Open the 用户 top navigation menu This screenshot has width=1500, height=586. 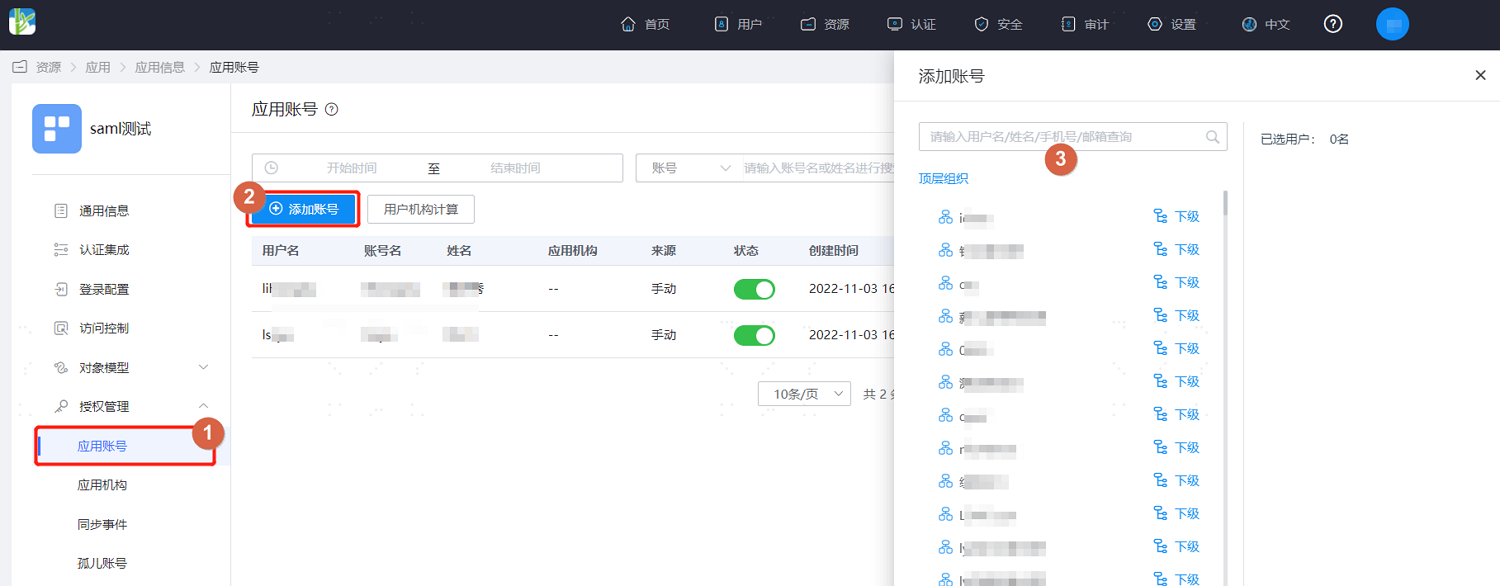click(x=738, y=24)
